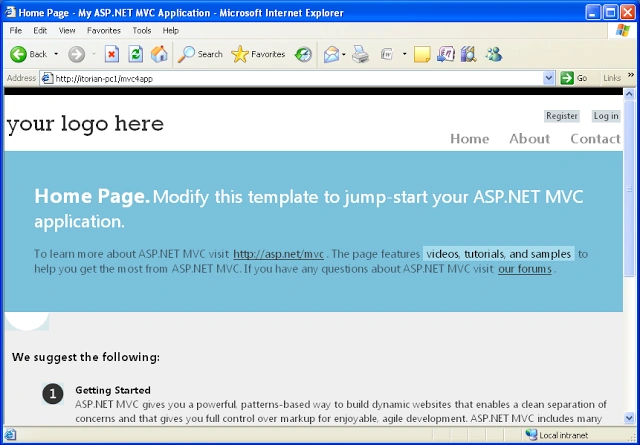The image size is (640, 445).
Task: Click the 'Home Page.' banner heading
Action: (92, 196)
